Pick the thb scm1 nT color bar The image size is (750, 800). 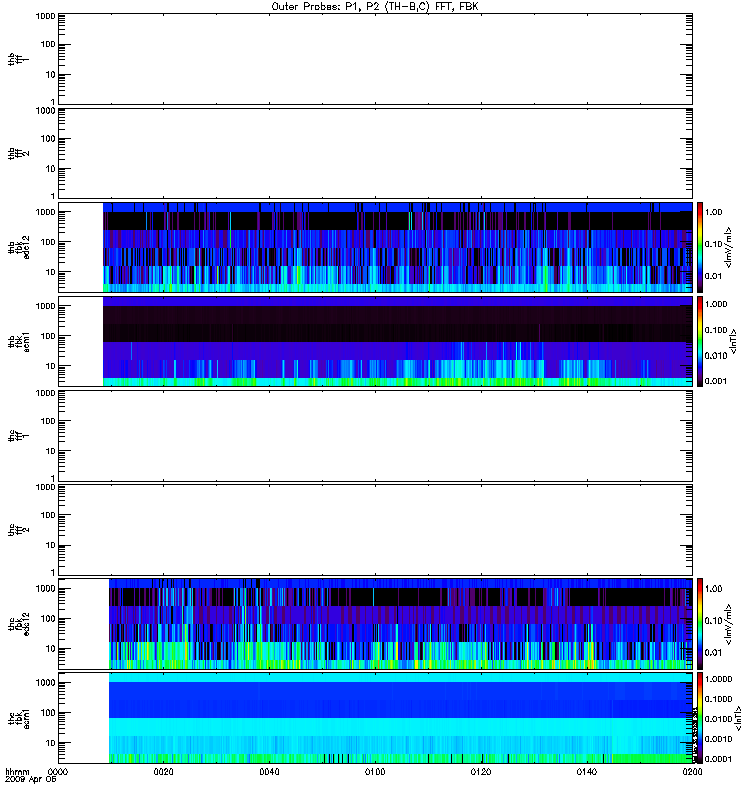(x=699, y=341)
